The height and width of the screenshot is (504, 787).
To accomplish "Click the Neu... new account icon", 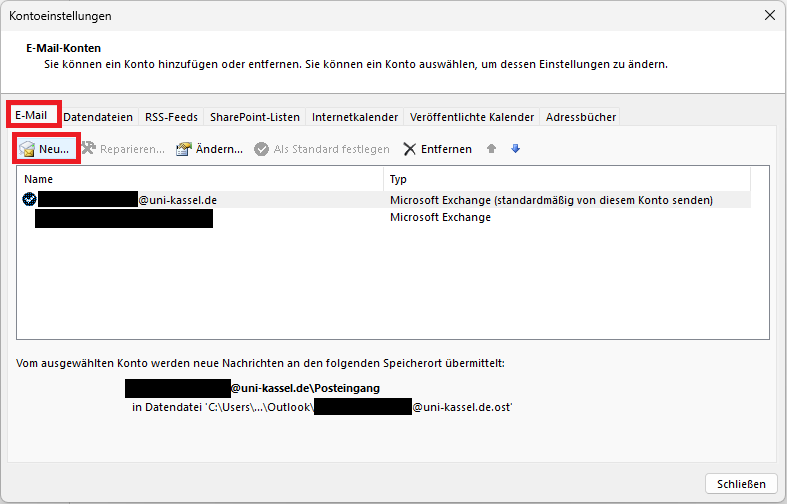I will pyautogui.click(x=28, y=149).
